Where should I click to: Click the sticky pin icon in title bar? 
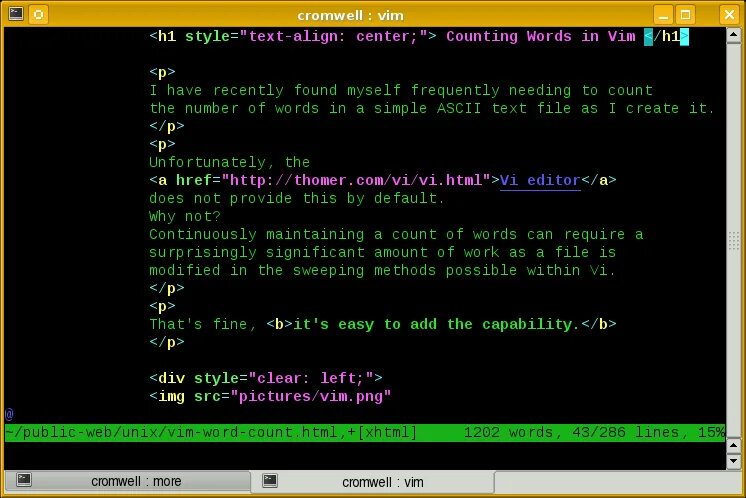coord(39,14)
